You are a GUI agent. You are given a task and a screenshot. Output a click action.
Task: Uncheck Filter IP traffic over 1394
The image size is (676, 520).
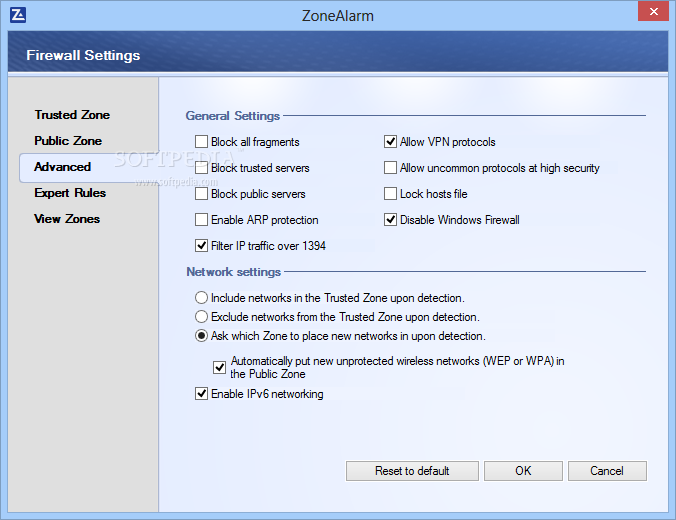(x=201, y=245)
